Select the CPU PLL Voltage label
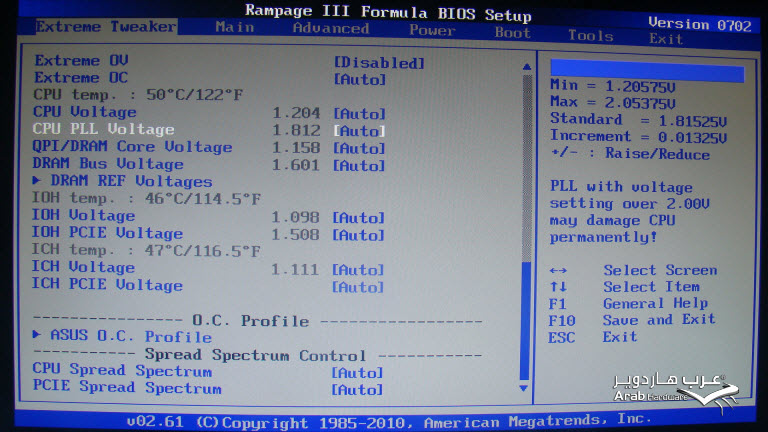768x432 pixels. tap(103, 129)
